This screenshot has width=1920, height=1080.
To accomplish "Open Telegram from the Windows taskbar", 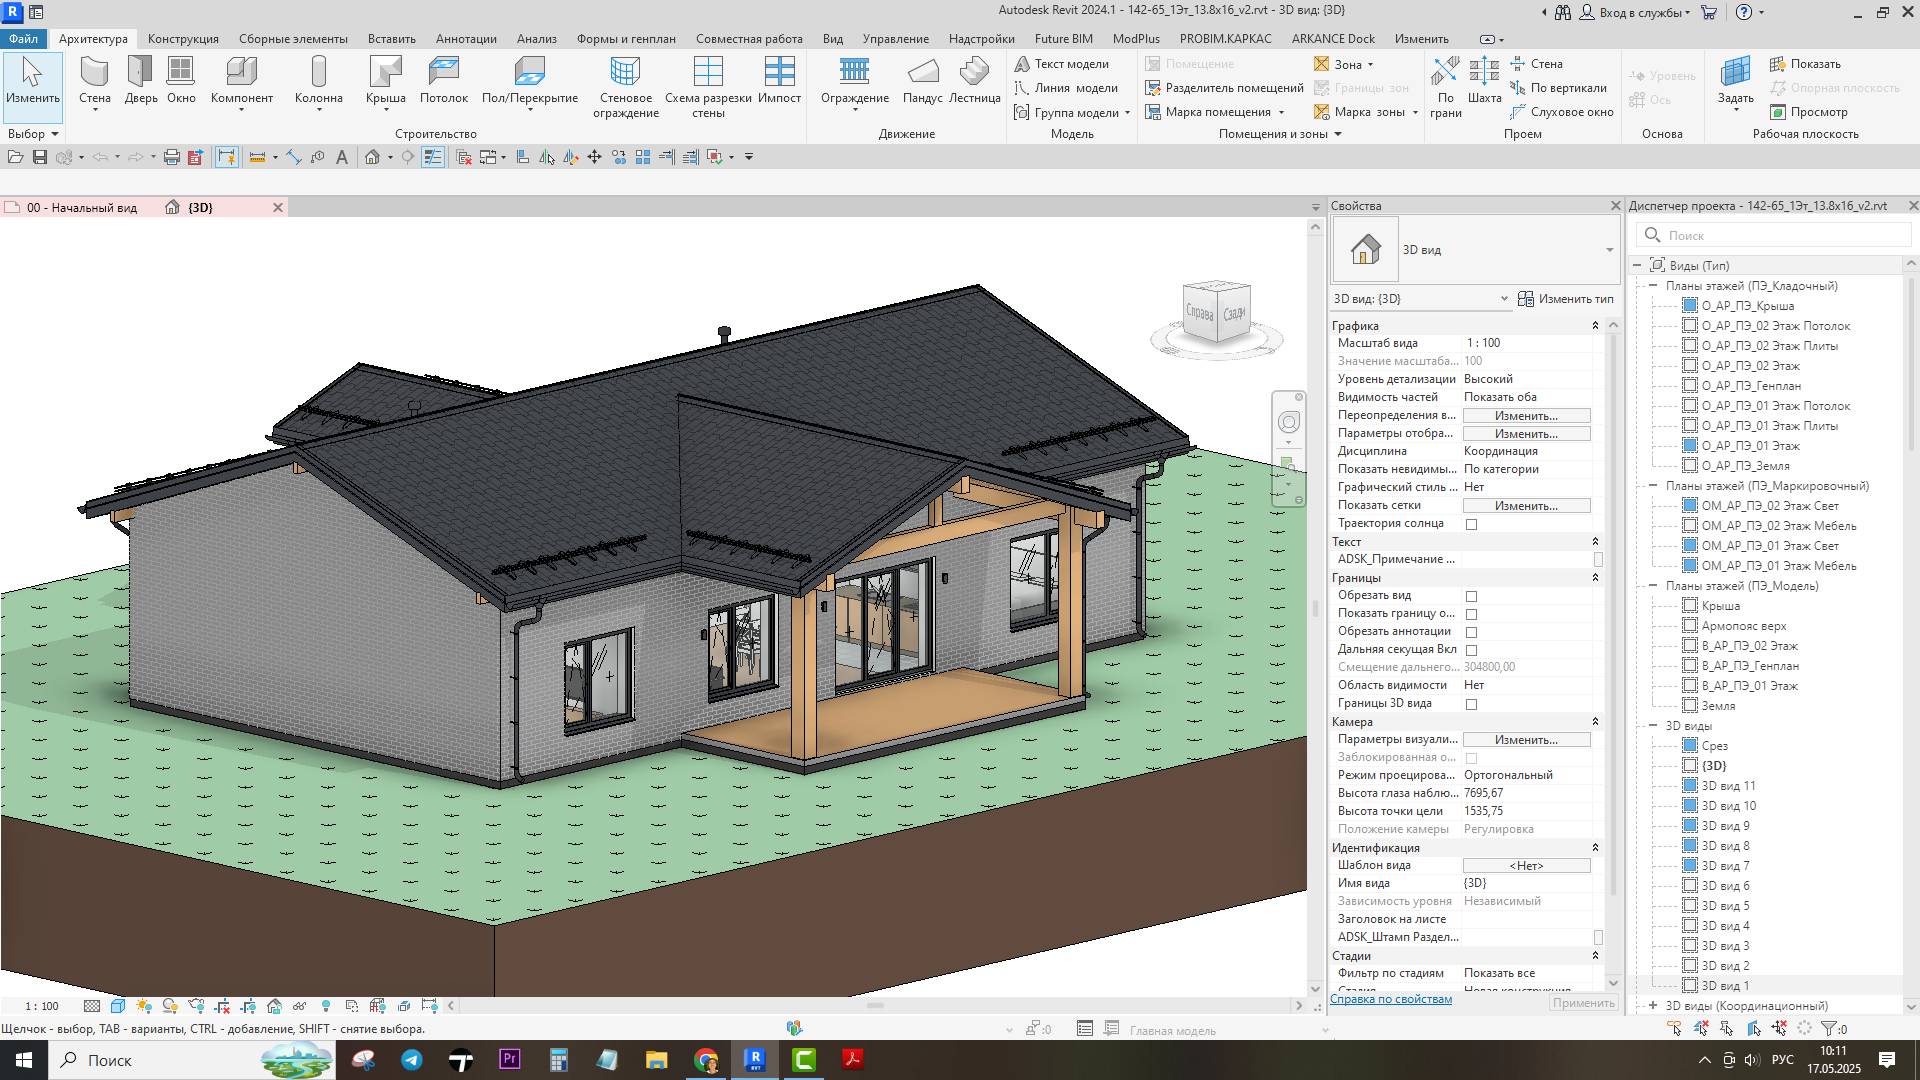I will pos(412,1060).
